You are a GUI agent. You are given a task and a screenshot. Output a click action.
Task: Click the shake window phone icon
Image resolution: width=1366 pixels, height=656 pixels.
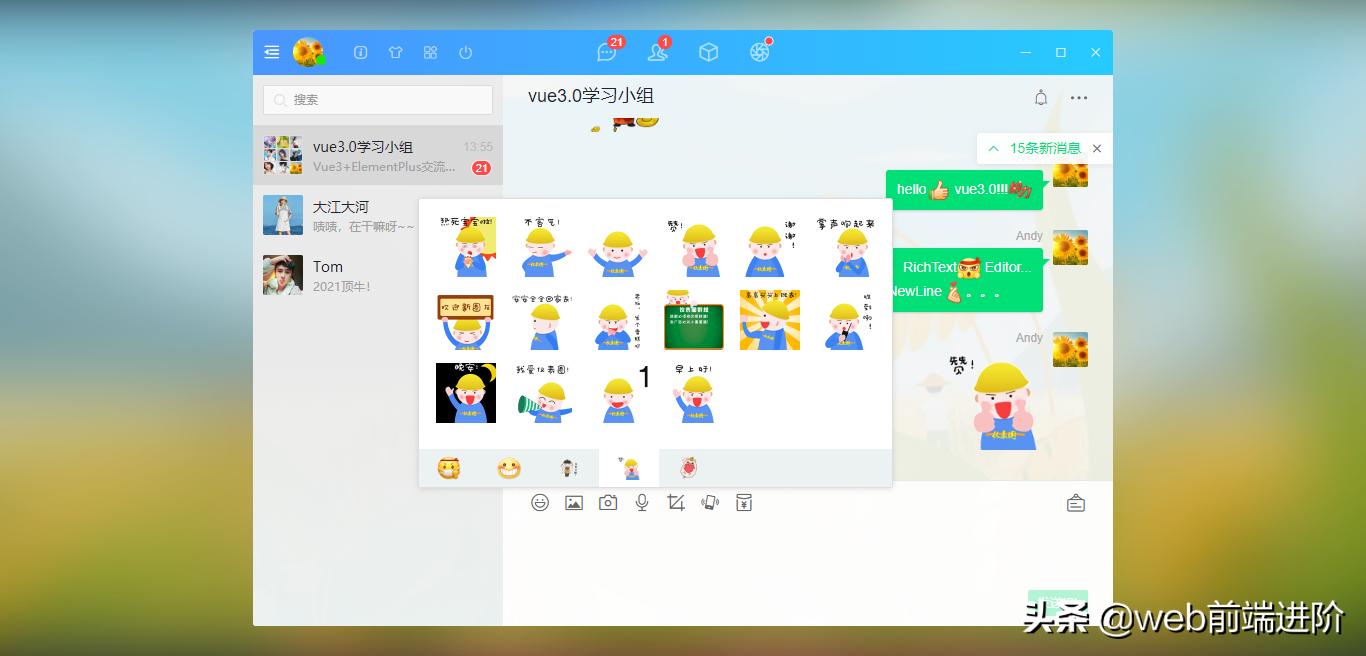[x=709, y=503]
